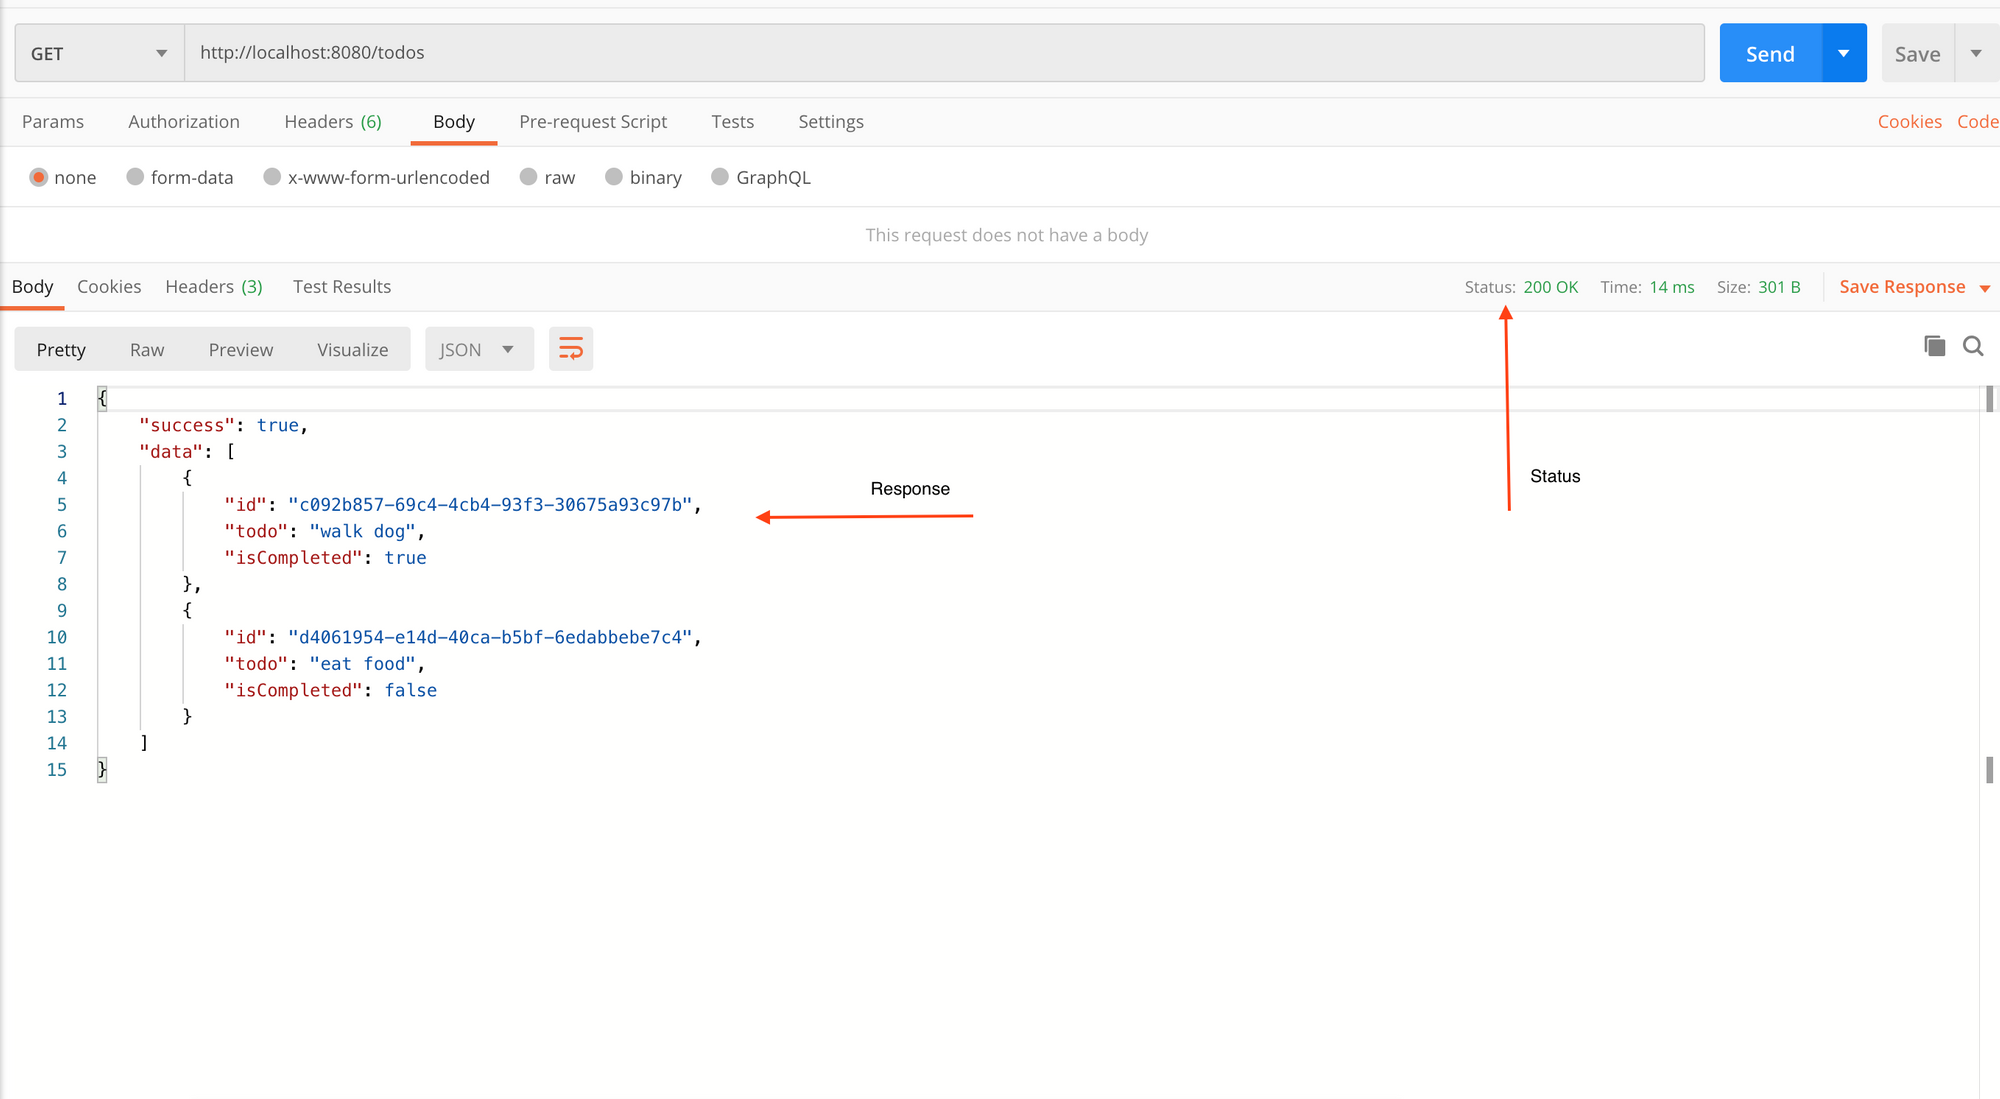The width and height of the screenshot is (2000, 1099).
Task: Click the Send button
Action: (1769, 53)
